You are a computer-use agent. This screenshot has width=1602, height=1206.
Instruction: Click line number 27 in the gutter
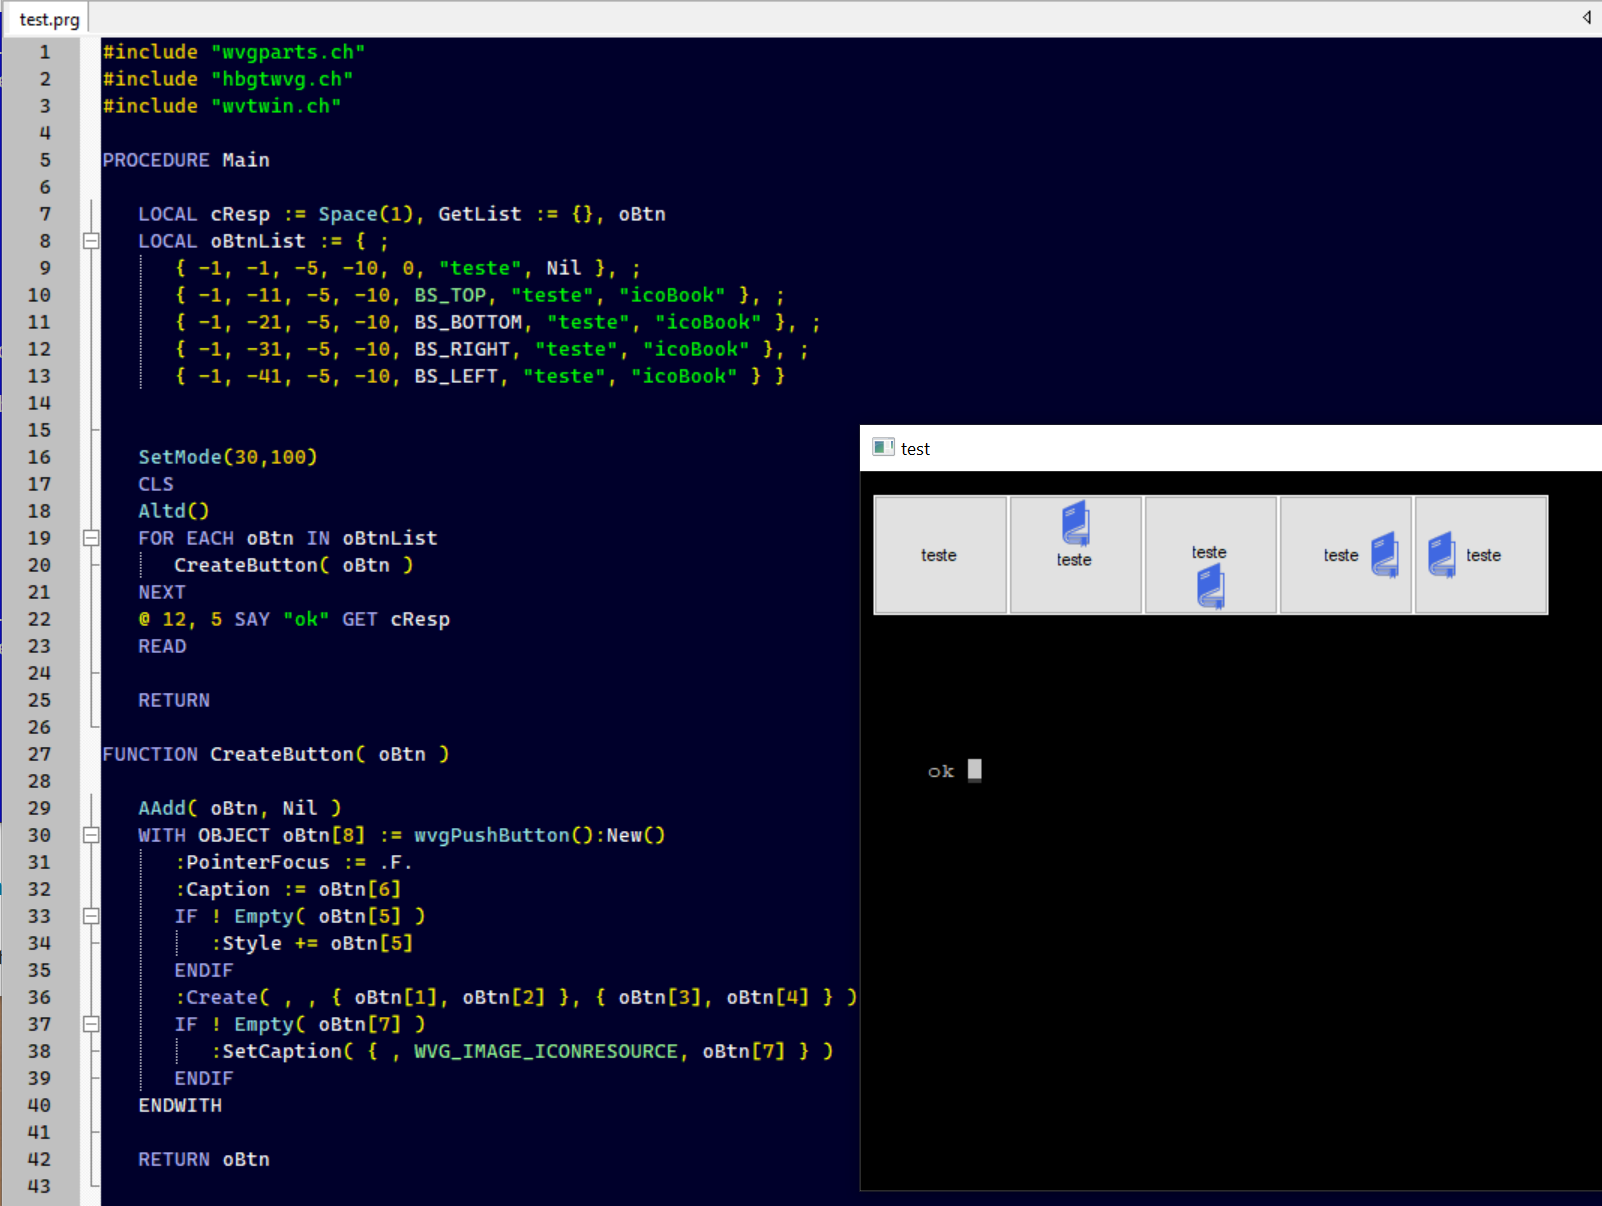(x=39, y=754)
